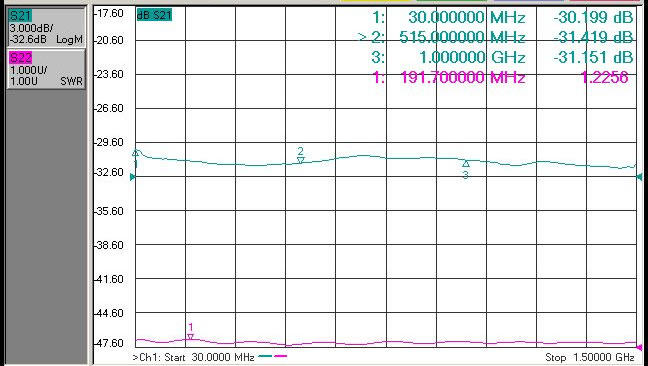Click the '-26.60' Y-axis label

pyautogui.click(x=109, y=108)
